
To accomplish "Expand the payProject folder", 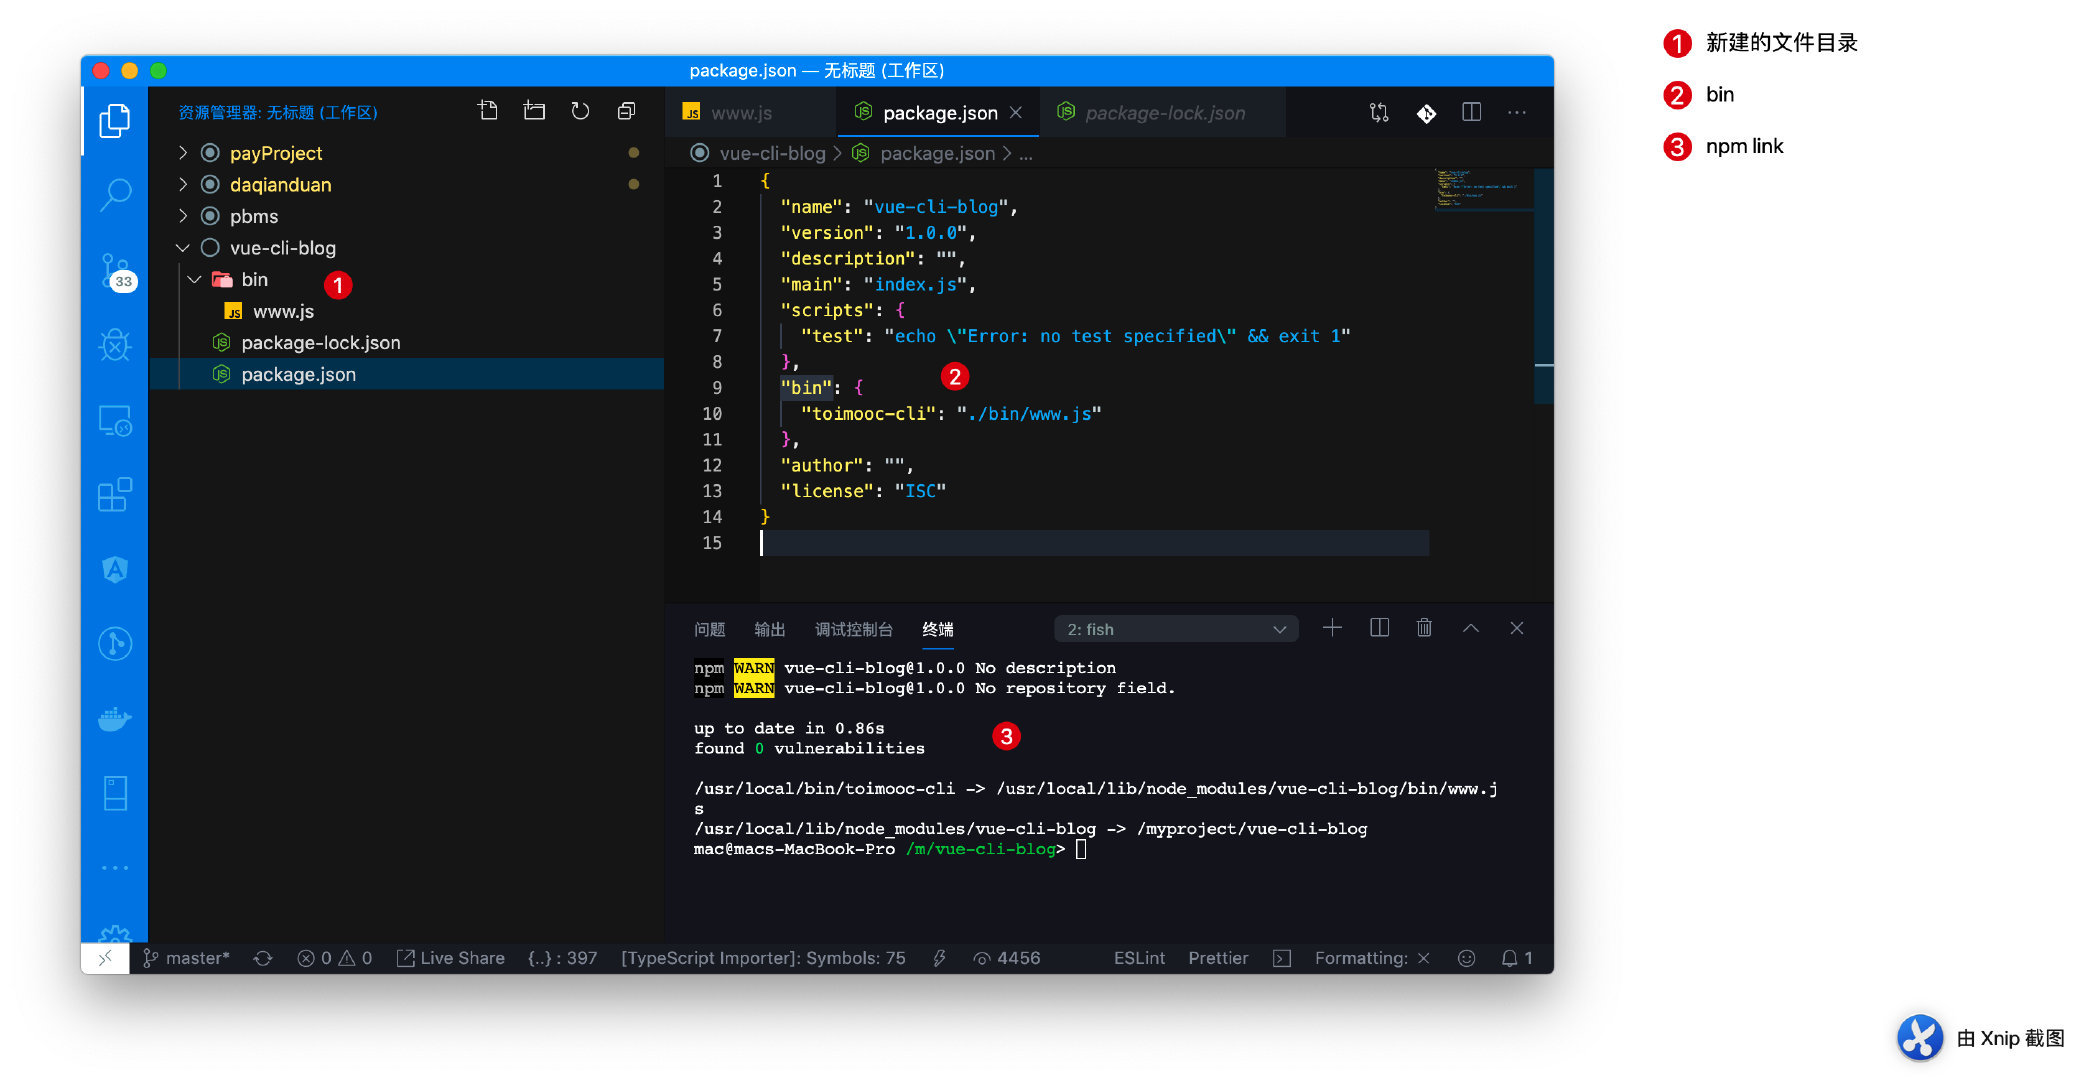I will pos(276,153).
